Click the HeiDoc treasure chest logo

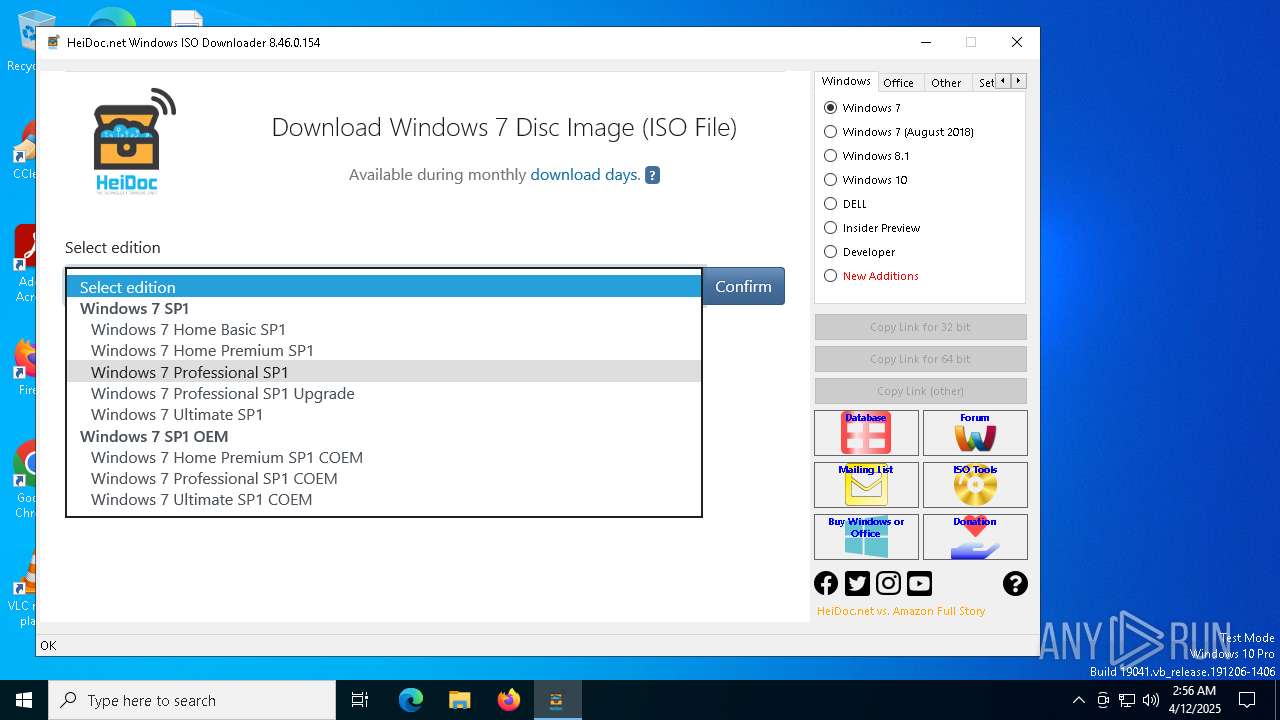pyautogui.click(x=135, y=140)
